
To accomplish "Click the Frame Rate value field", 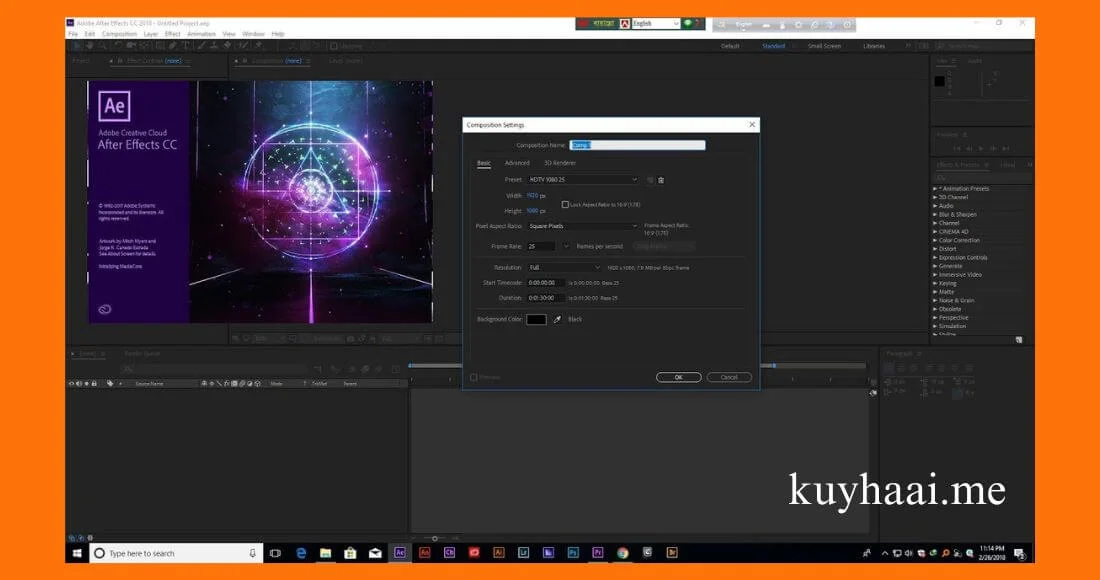I will (541, 246).
